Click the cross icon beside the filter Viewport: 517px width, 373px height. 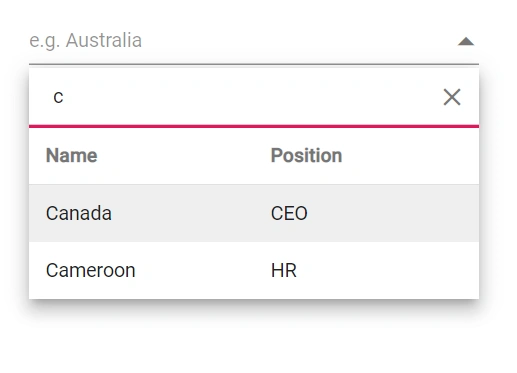tap(452, 97)
